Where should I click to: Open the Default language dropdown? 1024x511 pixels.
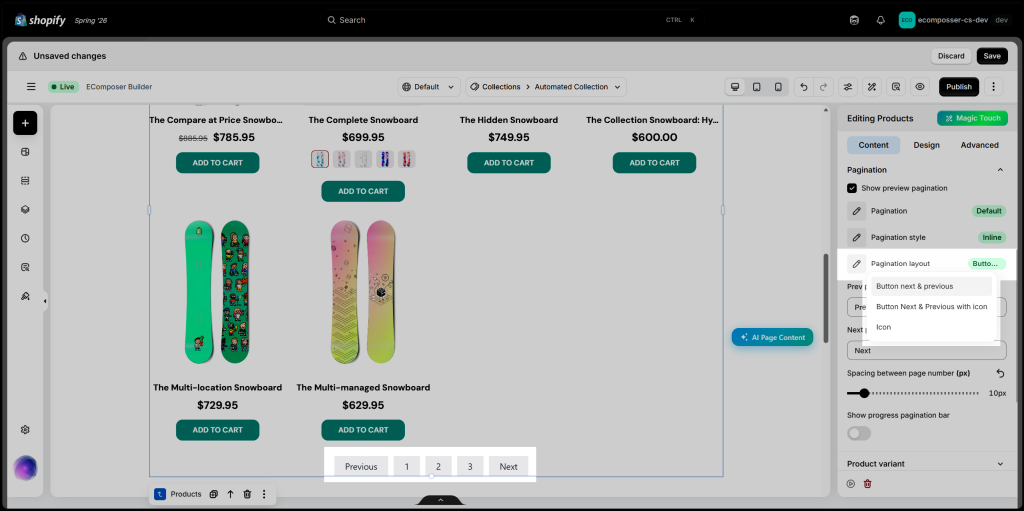point(428,87)
